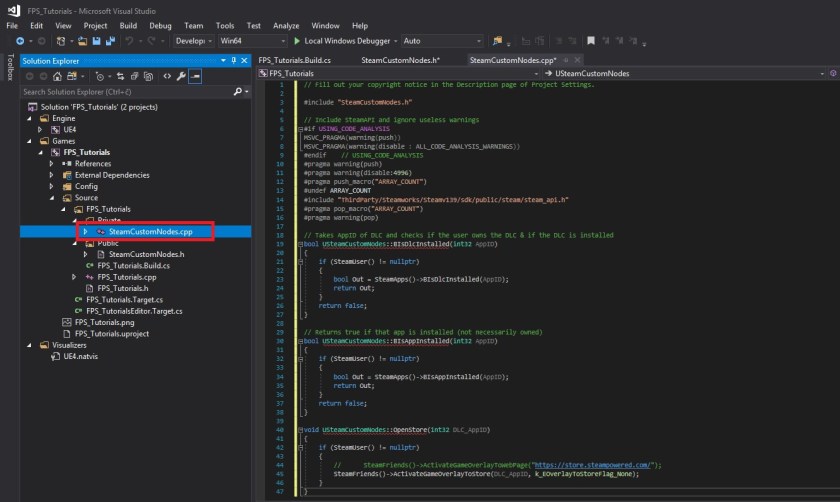Toggle a bookmark with the bookmark icon
Image resolution: width=840 pixels, height=502 pixels.
click(591, 41)
